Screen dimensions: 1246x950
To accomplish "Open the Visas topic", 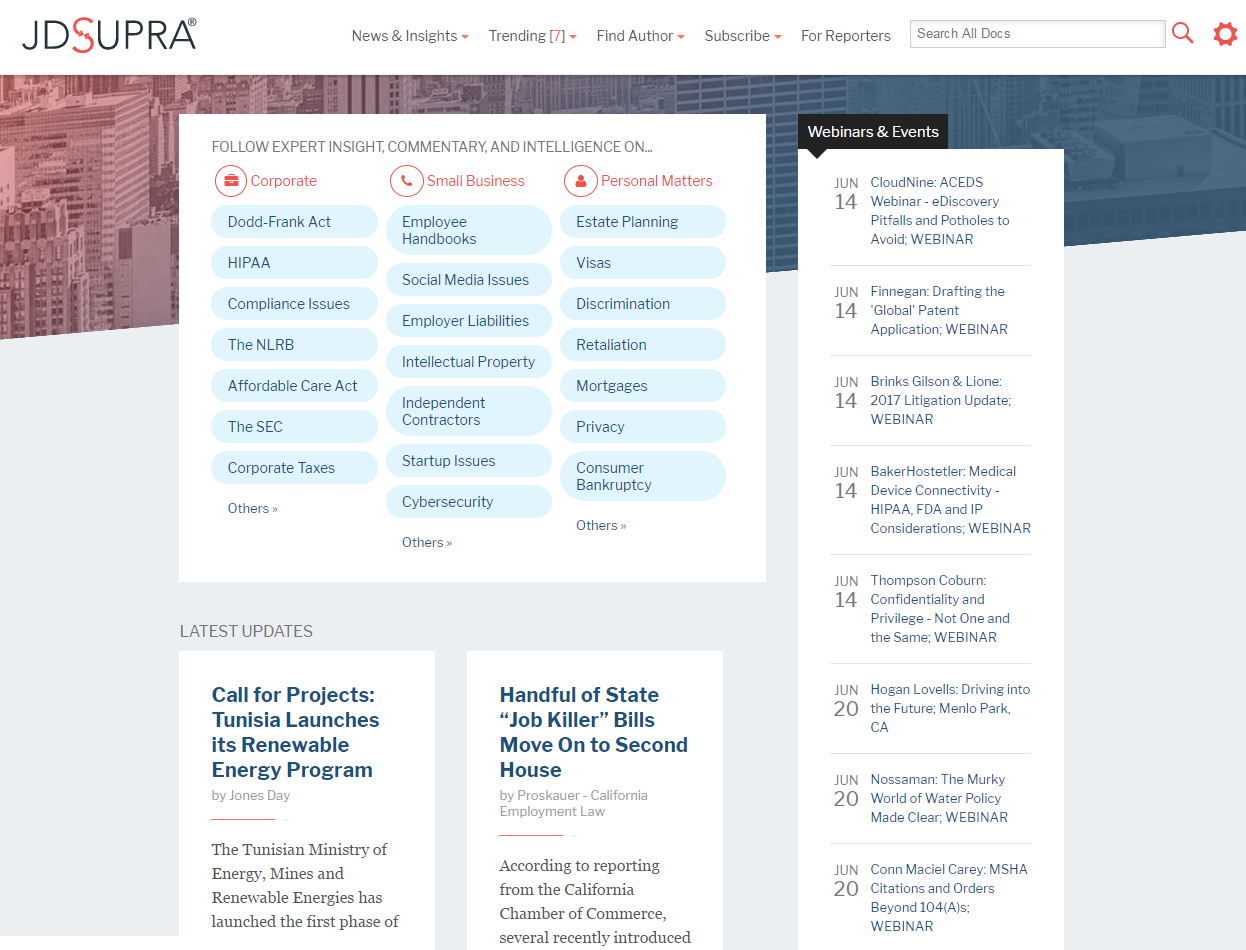I will pyautogui.click(x=643, y=263).
